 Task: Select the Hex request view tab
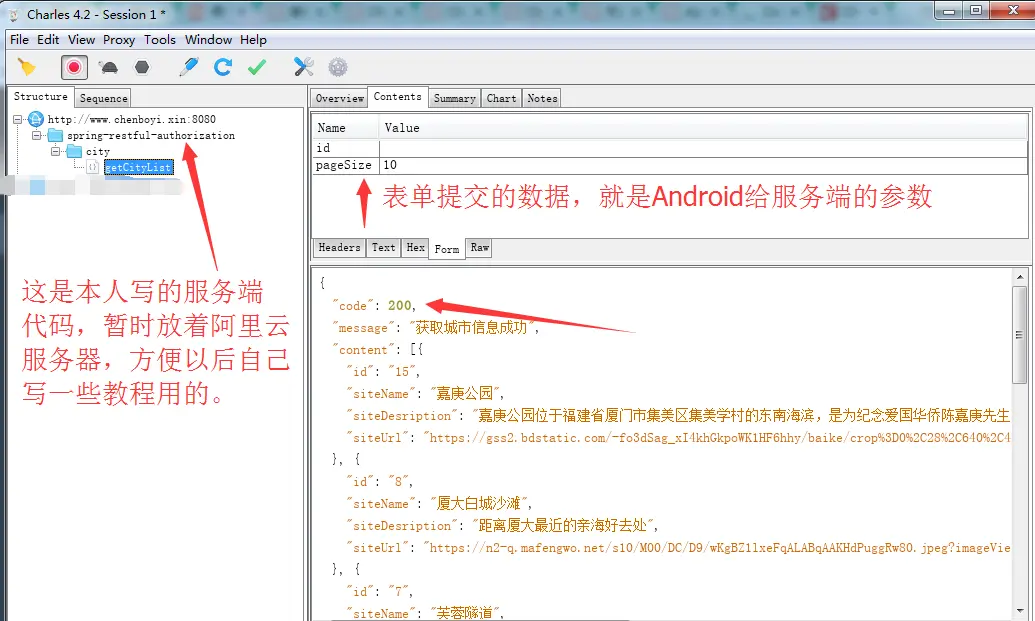pyautogui.click(x=415, y=247)
